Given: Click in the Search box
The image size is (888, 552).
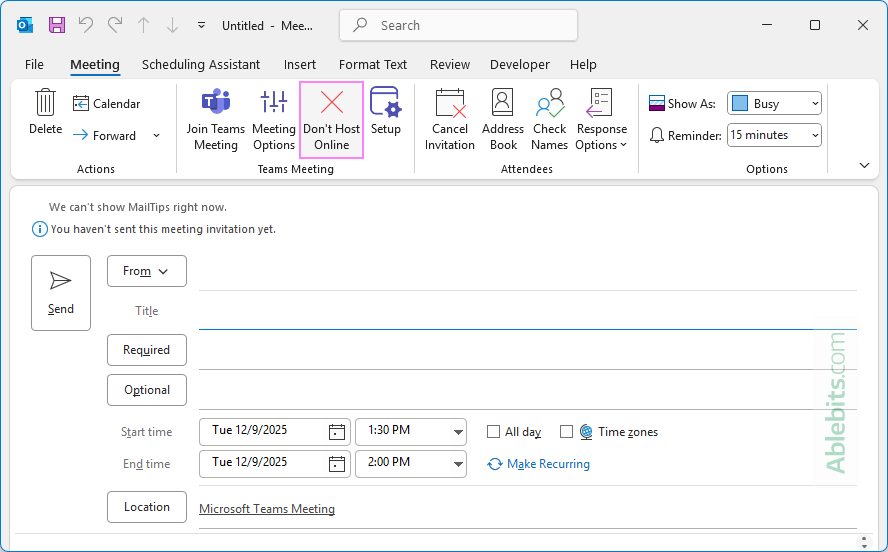Looking at the screenshot, I should tap(458, 25).
